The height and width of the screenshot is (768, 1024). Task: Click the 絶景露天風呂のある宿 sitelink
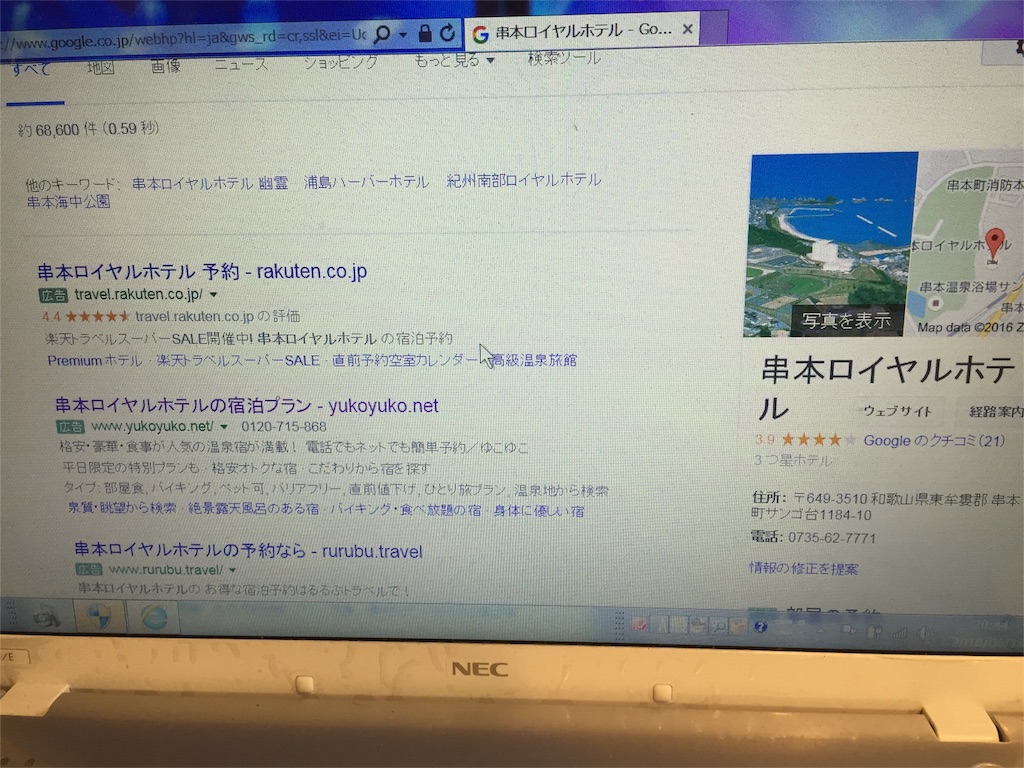pyautogui.click(x=253, y=508)
